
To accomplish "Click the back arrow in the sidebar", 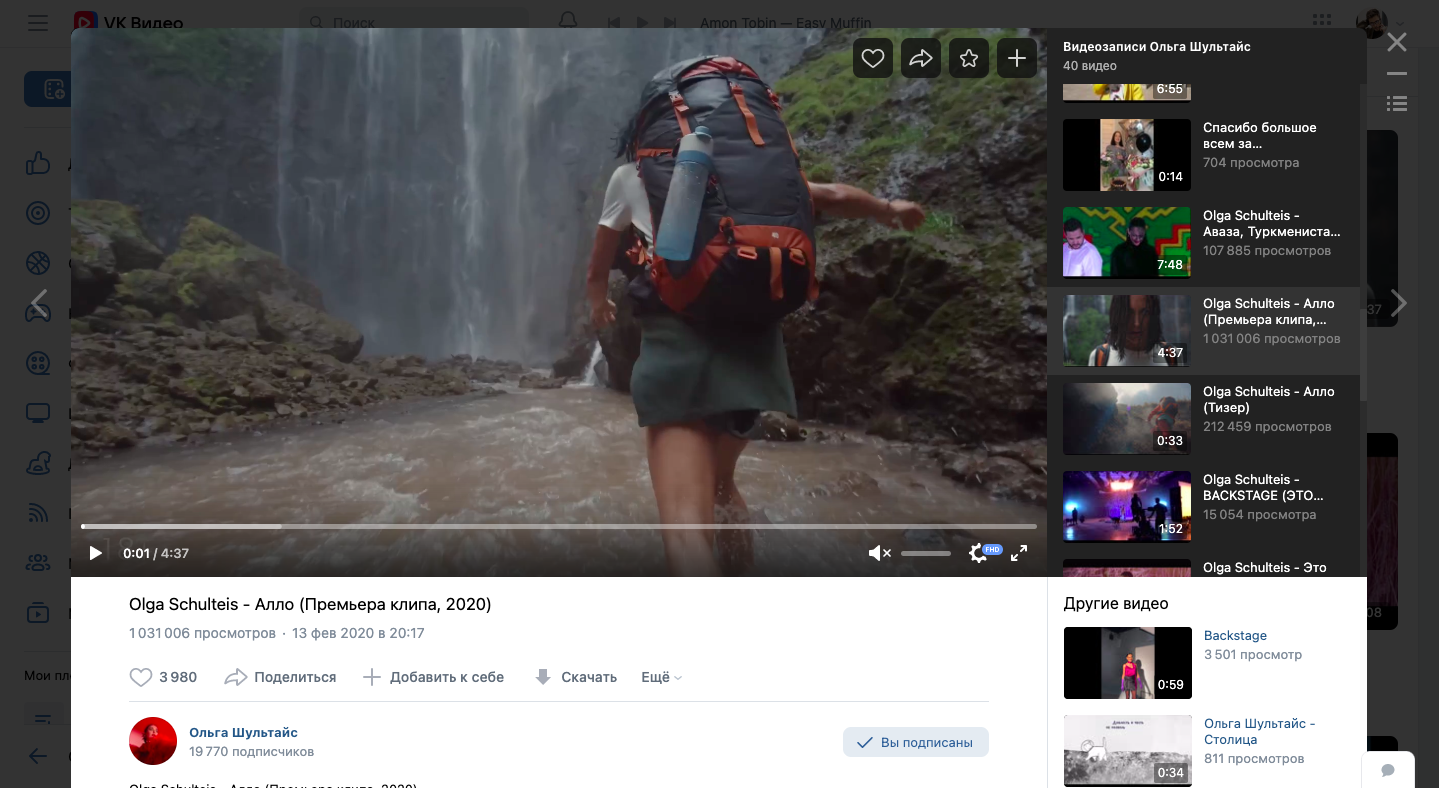I will (x=38, y=756).
